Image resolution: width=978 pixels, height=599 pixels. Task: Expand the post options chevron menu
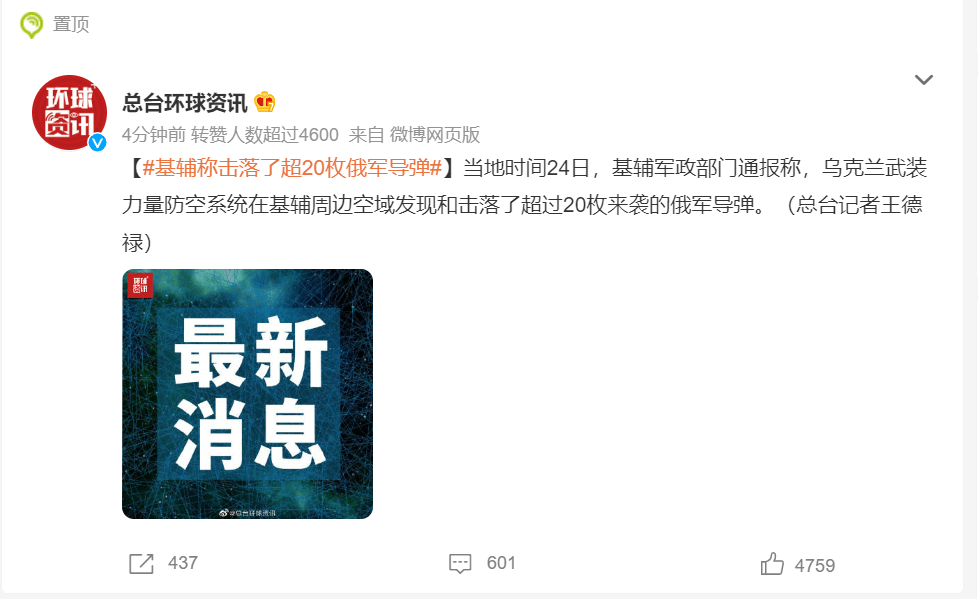[x=923, y=80]
